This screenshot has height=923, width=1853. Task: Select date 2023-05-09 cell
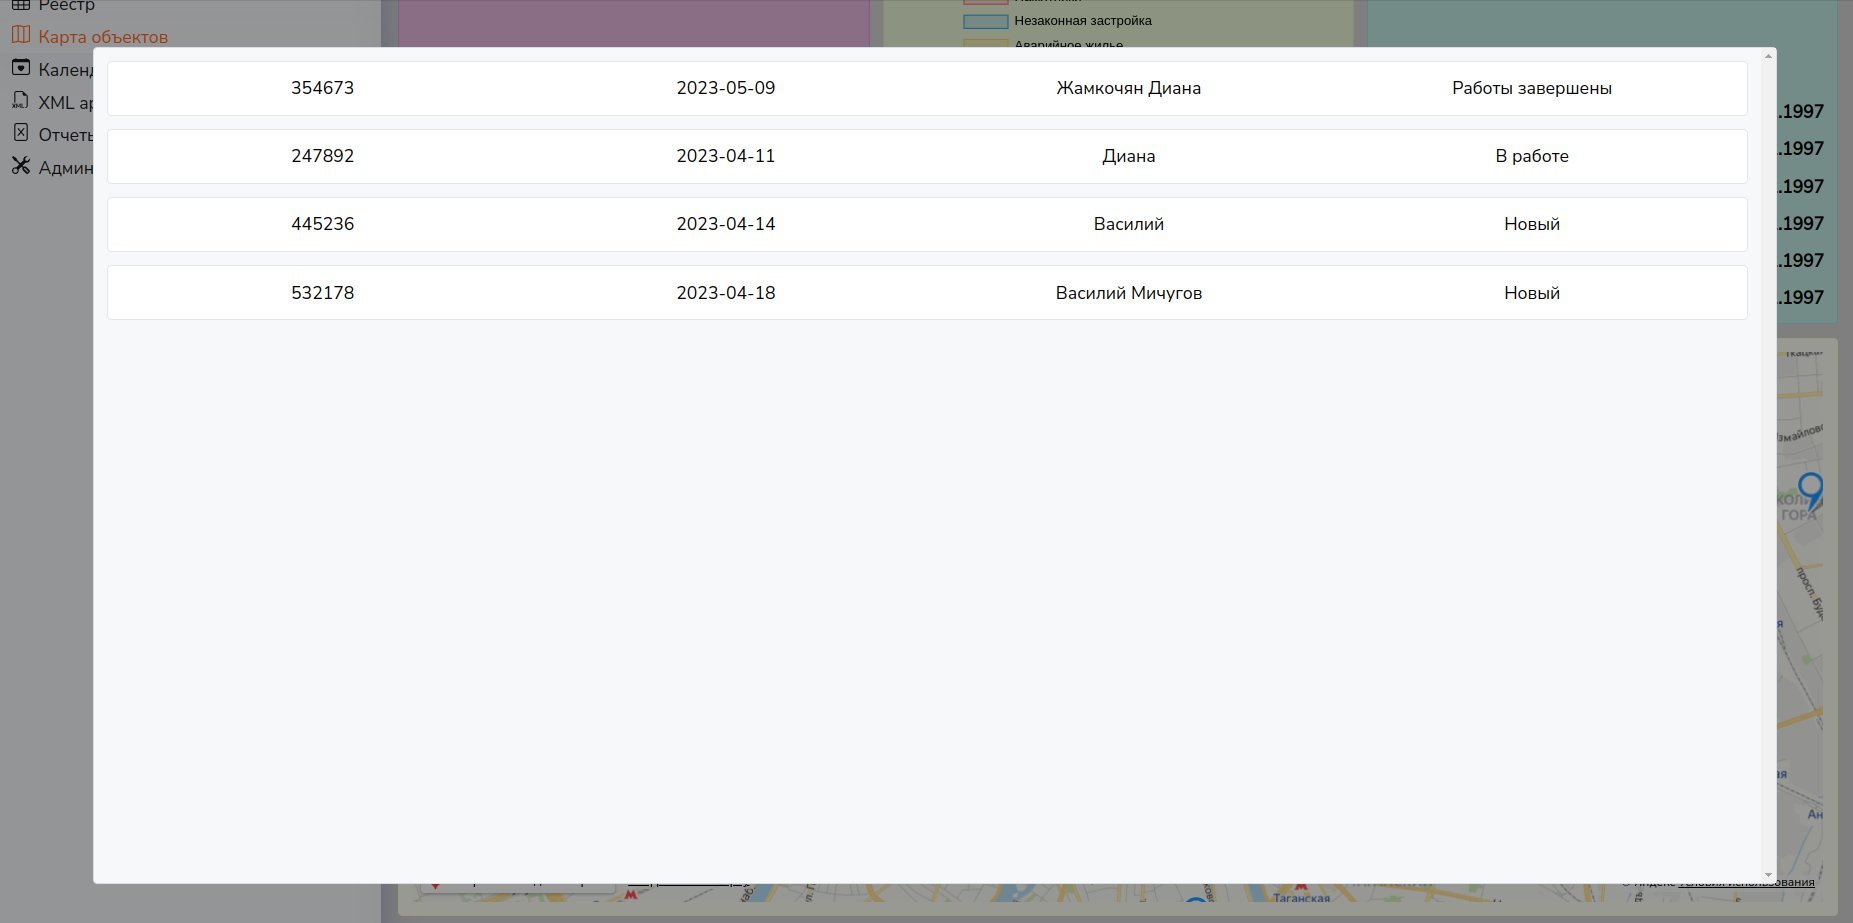tap(726, 88)
